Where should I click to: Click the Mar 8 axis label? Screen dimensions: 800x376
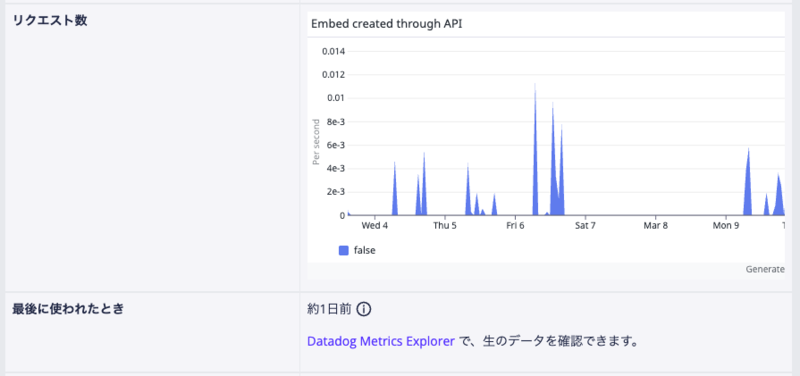tap(656, 225)
